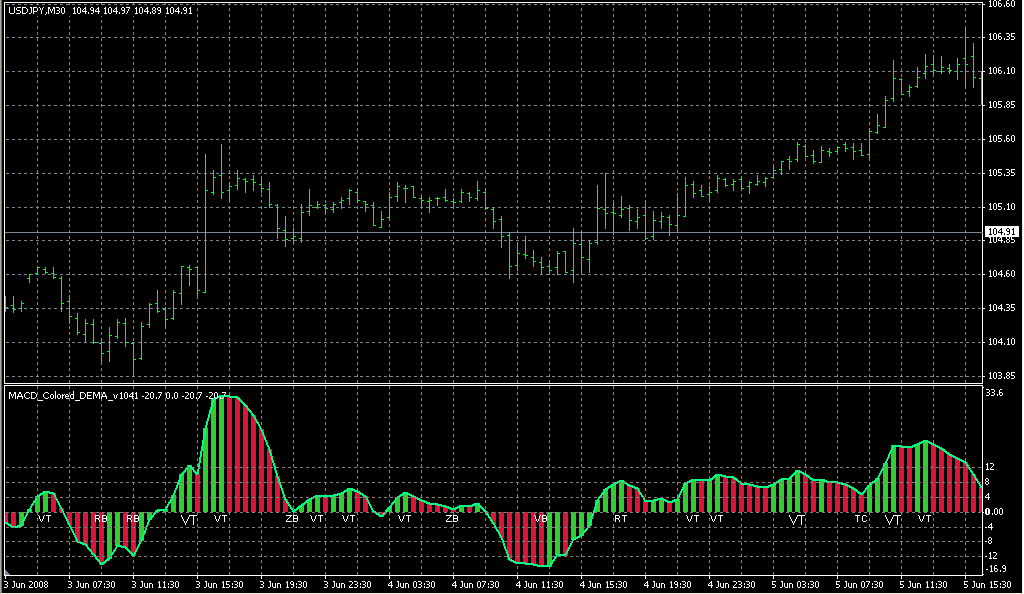Click the leftmost ZB signal marker
1024x594 pixels.
(x=291, y=519)
